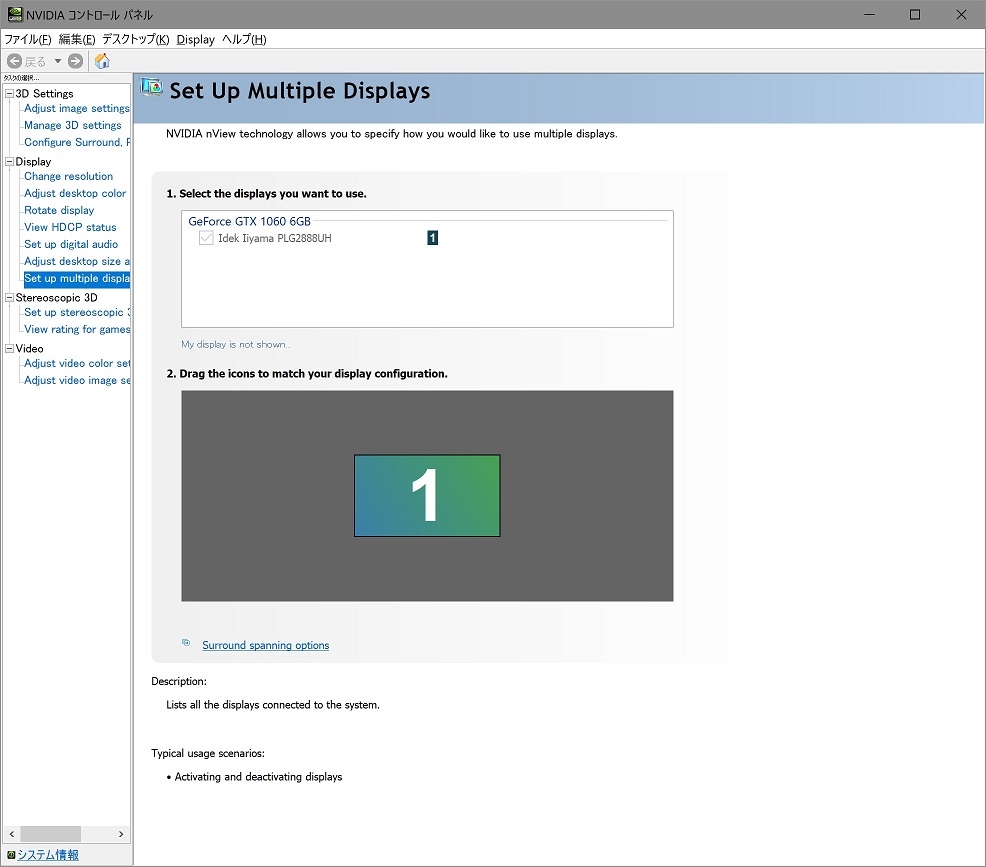This screenshot has width=986, height=867.
Task: Open the ファイル(F) menu
Action: click(28, 40)
